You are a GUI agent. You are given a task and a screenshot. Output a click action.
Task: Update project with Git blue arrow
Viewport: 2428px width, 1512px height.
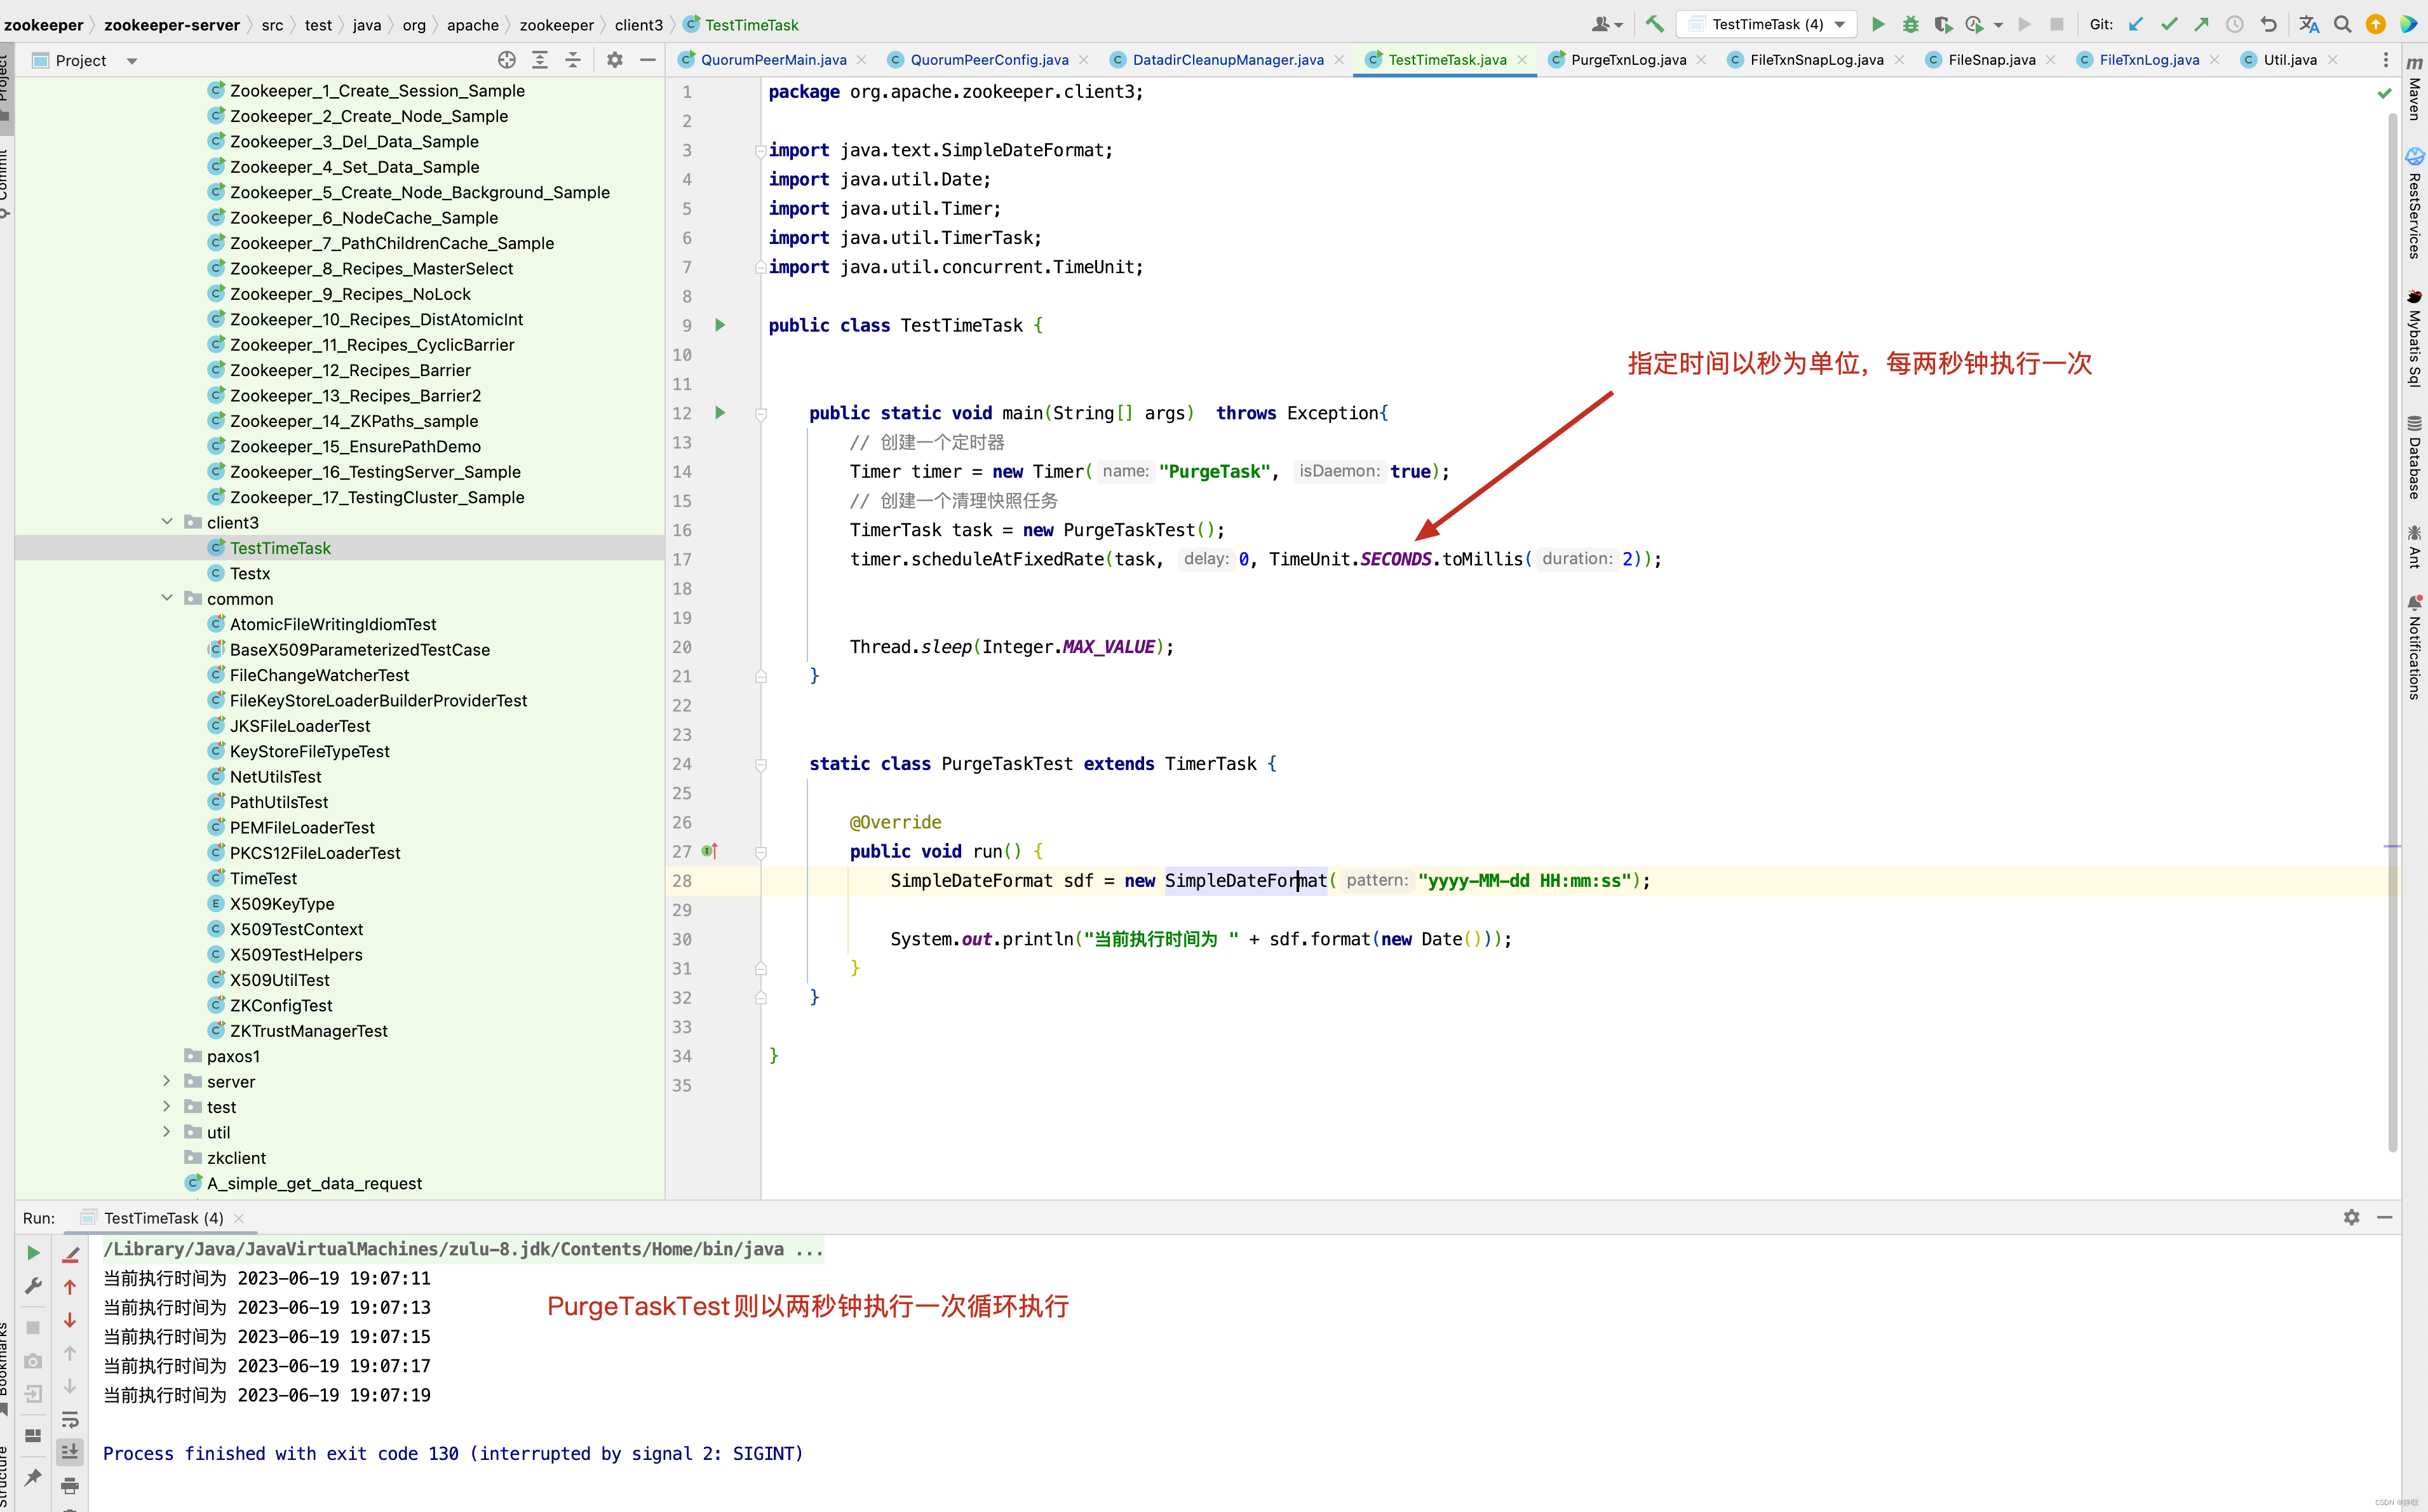[x=2136, y=24]
